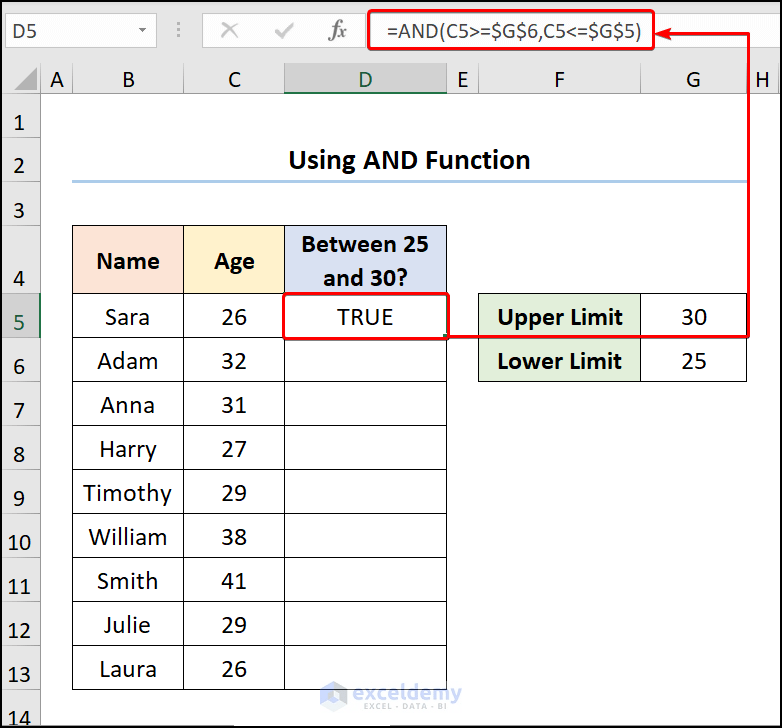
Task: Click the Enter checkmark formula bar icon
Action: tap(284, 31)
